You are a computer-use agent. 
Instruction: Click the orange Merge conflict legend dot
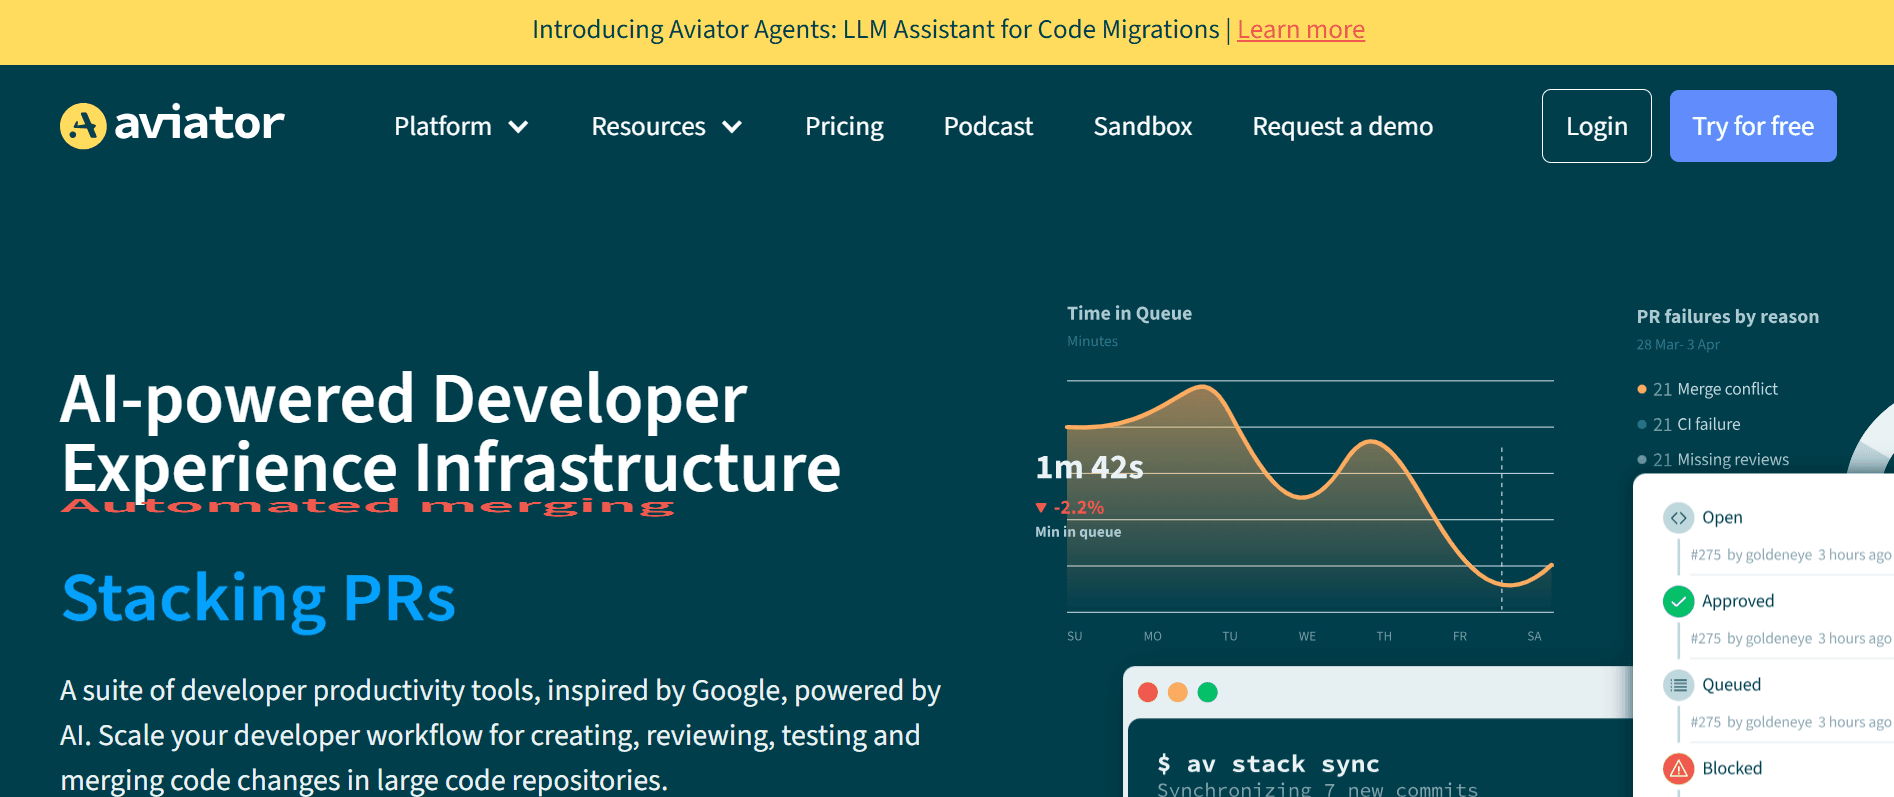point(1642,389)
